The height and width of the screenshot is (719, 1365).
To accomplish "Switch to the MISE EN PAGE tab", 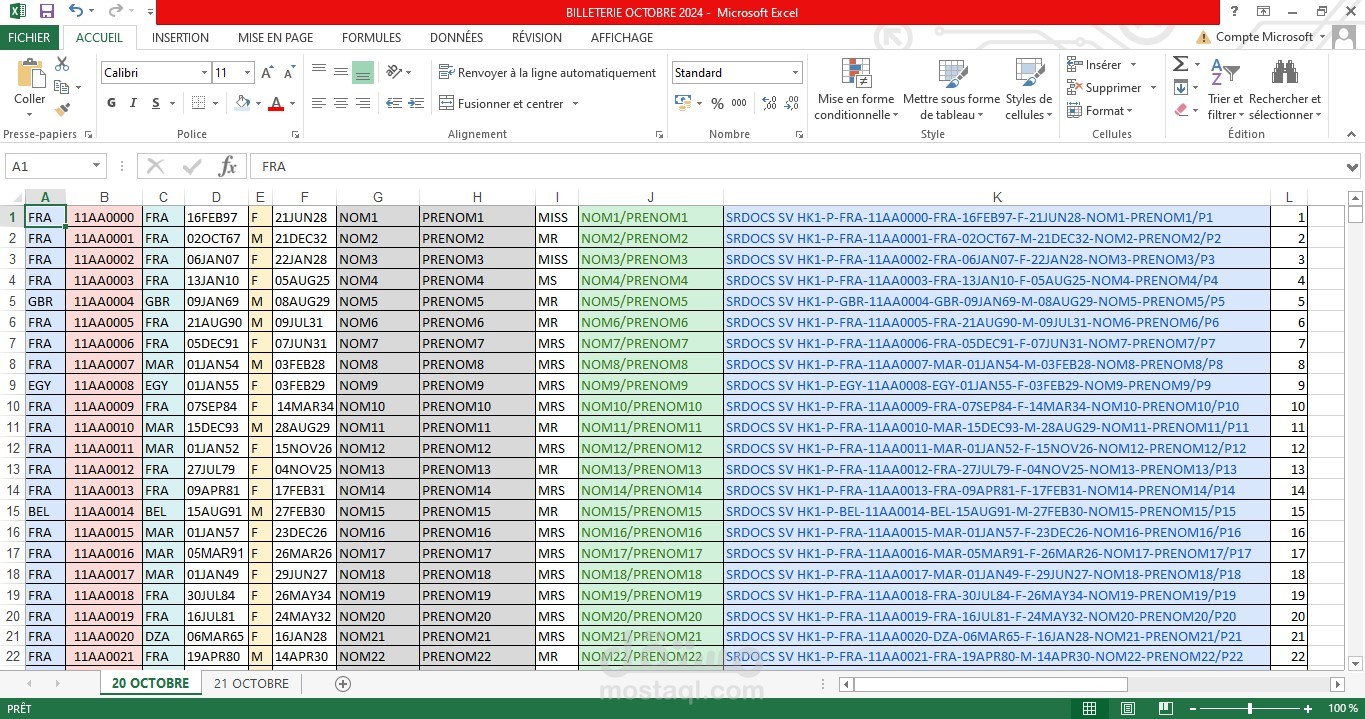I will point(275,37).
